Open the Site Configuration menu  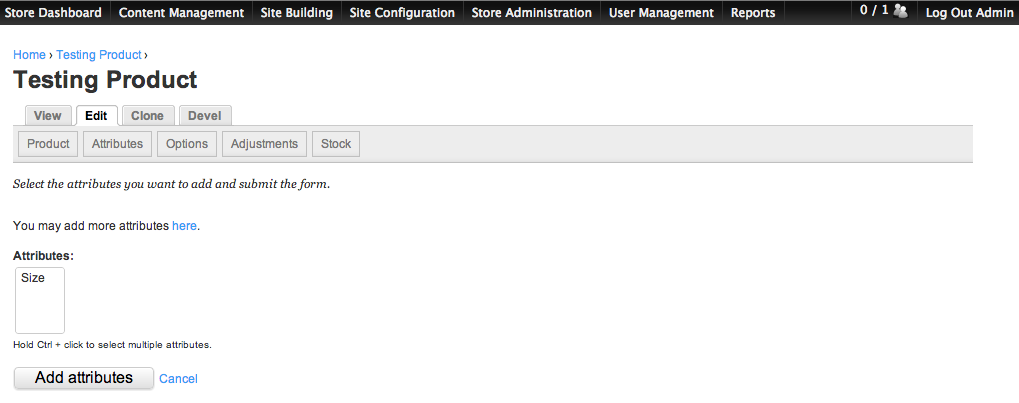[402, 12]
